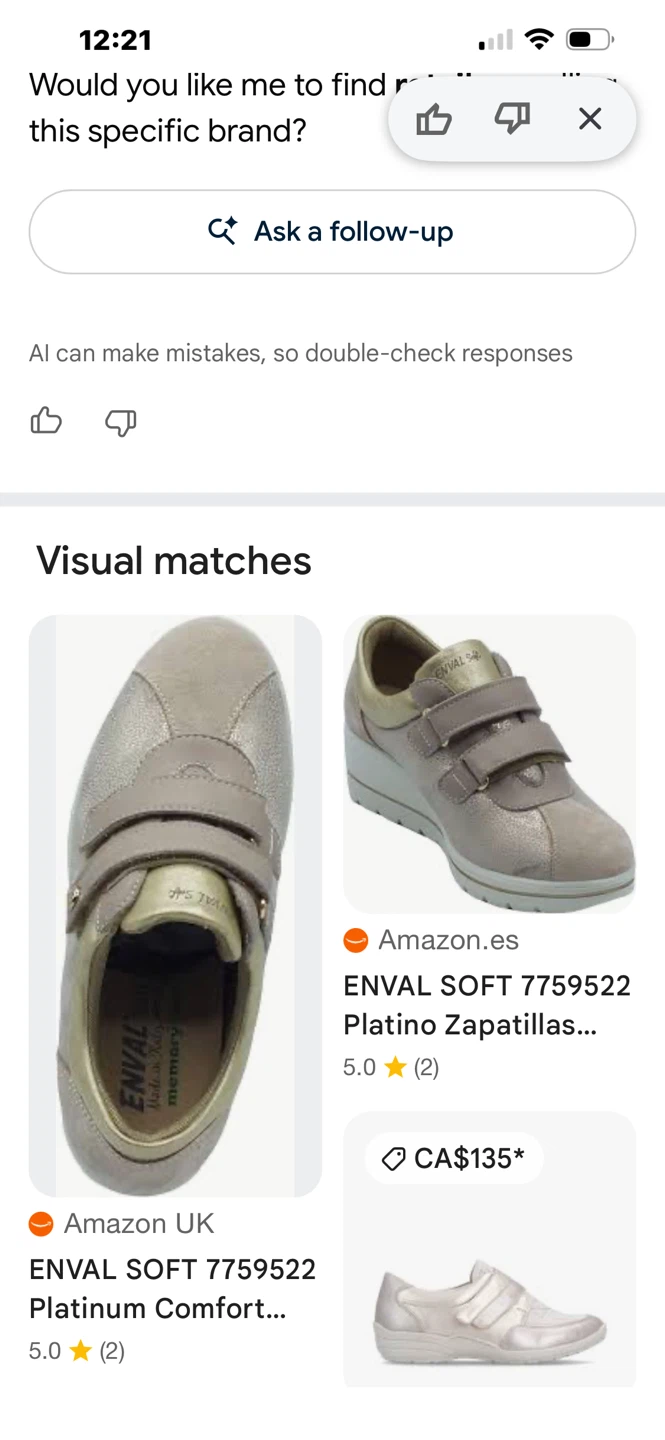This screenshot has width=665, height=1440.
Task: Tap the CA$135 price tag badge
Action: 454,1158
